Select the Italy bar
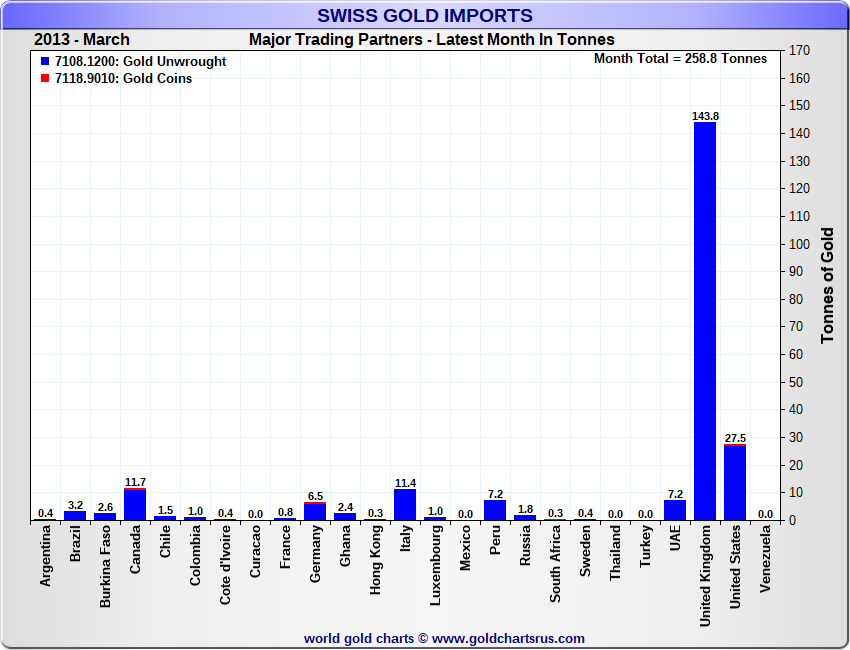850x650 pixels. coord(405,504)
